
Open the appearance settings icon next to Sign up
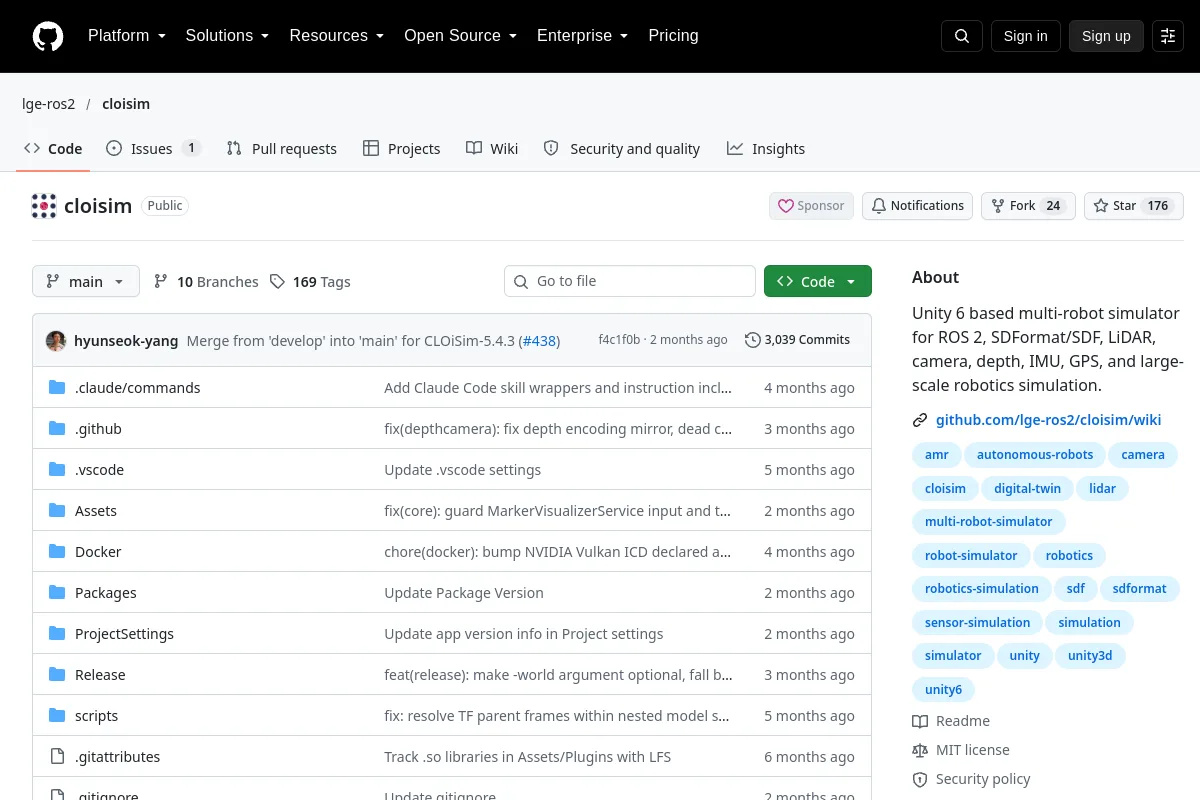click(1168, 36)
